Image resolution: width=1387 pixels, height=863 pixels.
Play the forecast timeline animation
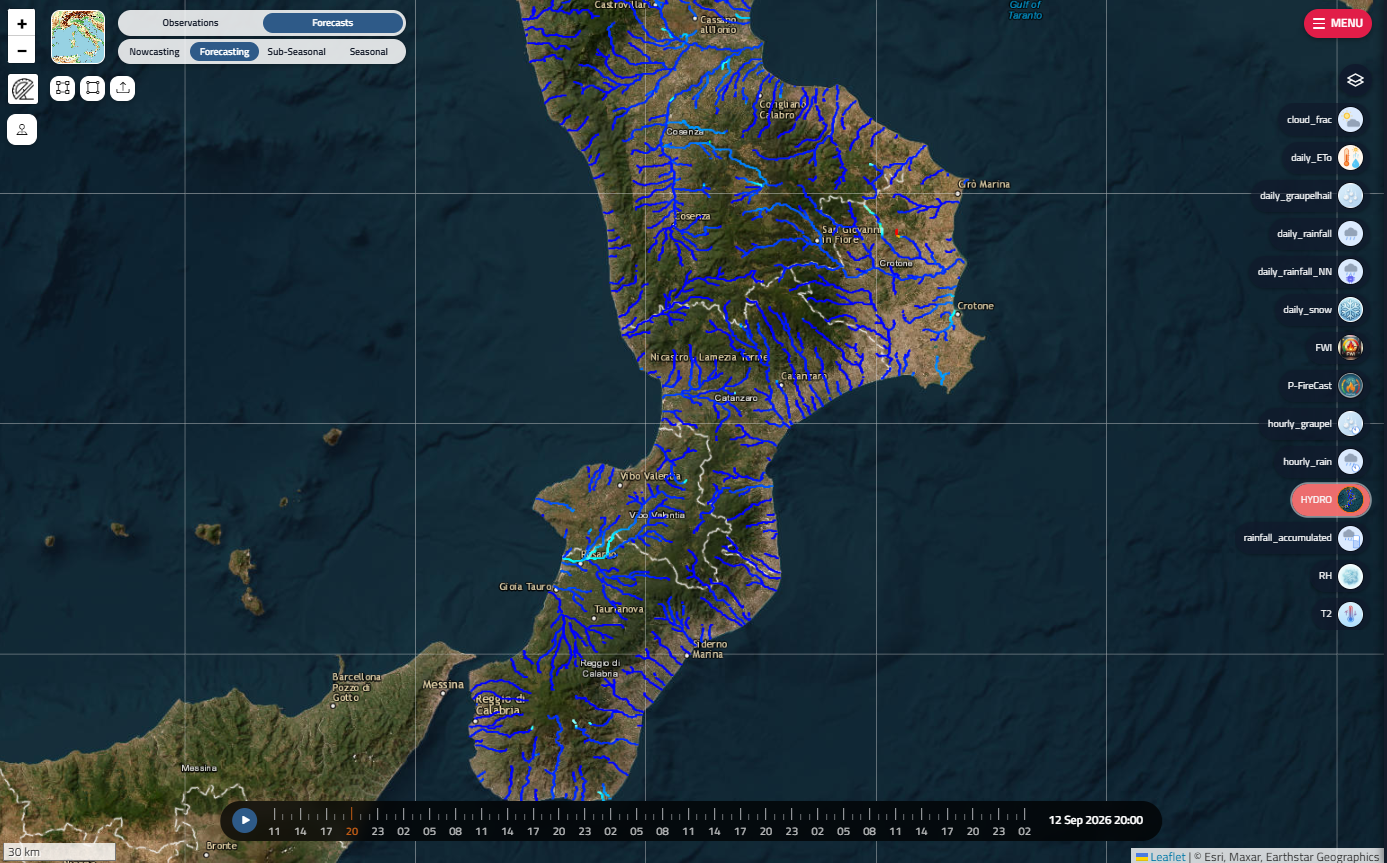245,821
